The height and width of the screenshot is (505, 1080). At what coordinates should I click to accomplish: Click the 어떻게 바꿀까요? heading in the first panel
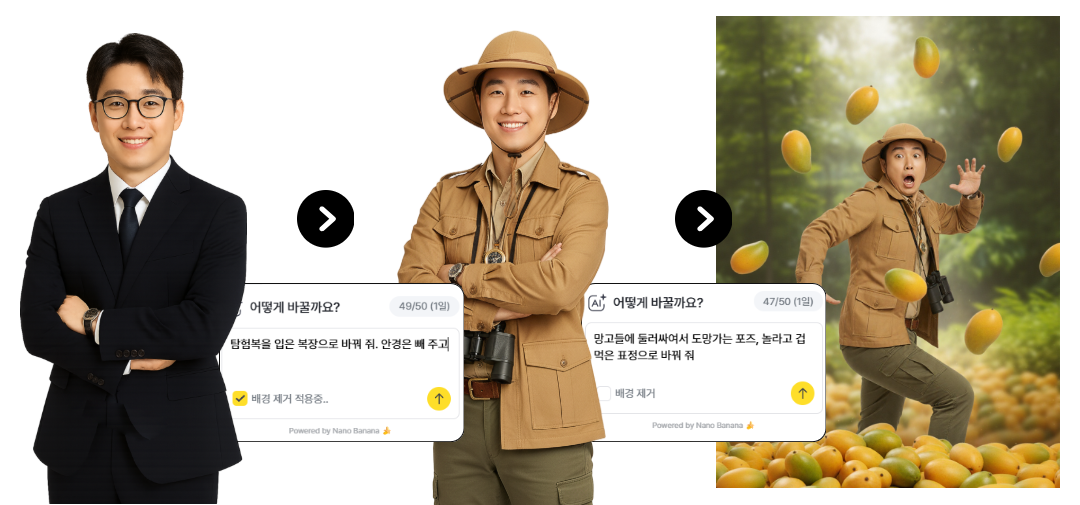(x=295, y=307)
